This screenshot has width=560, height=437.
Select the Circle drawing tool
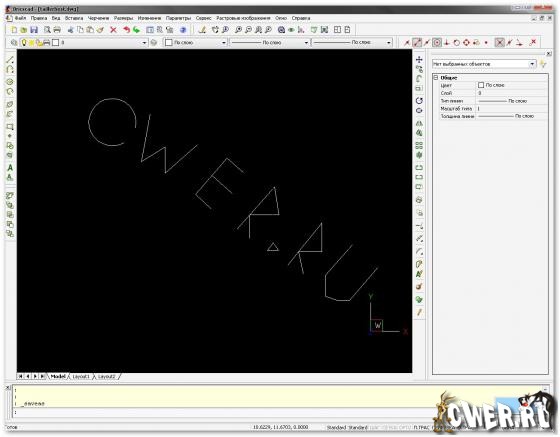[10, 82]
